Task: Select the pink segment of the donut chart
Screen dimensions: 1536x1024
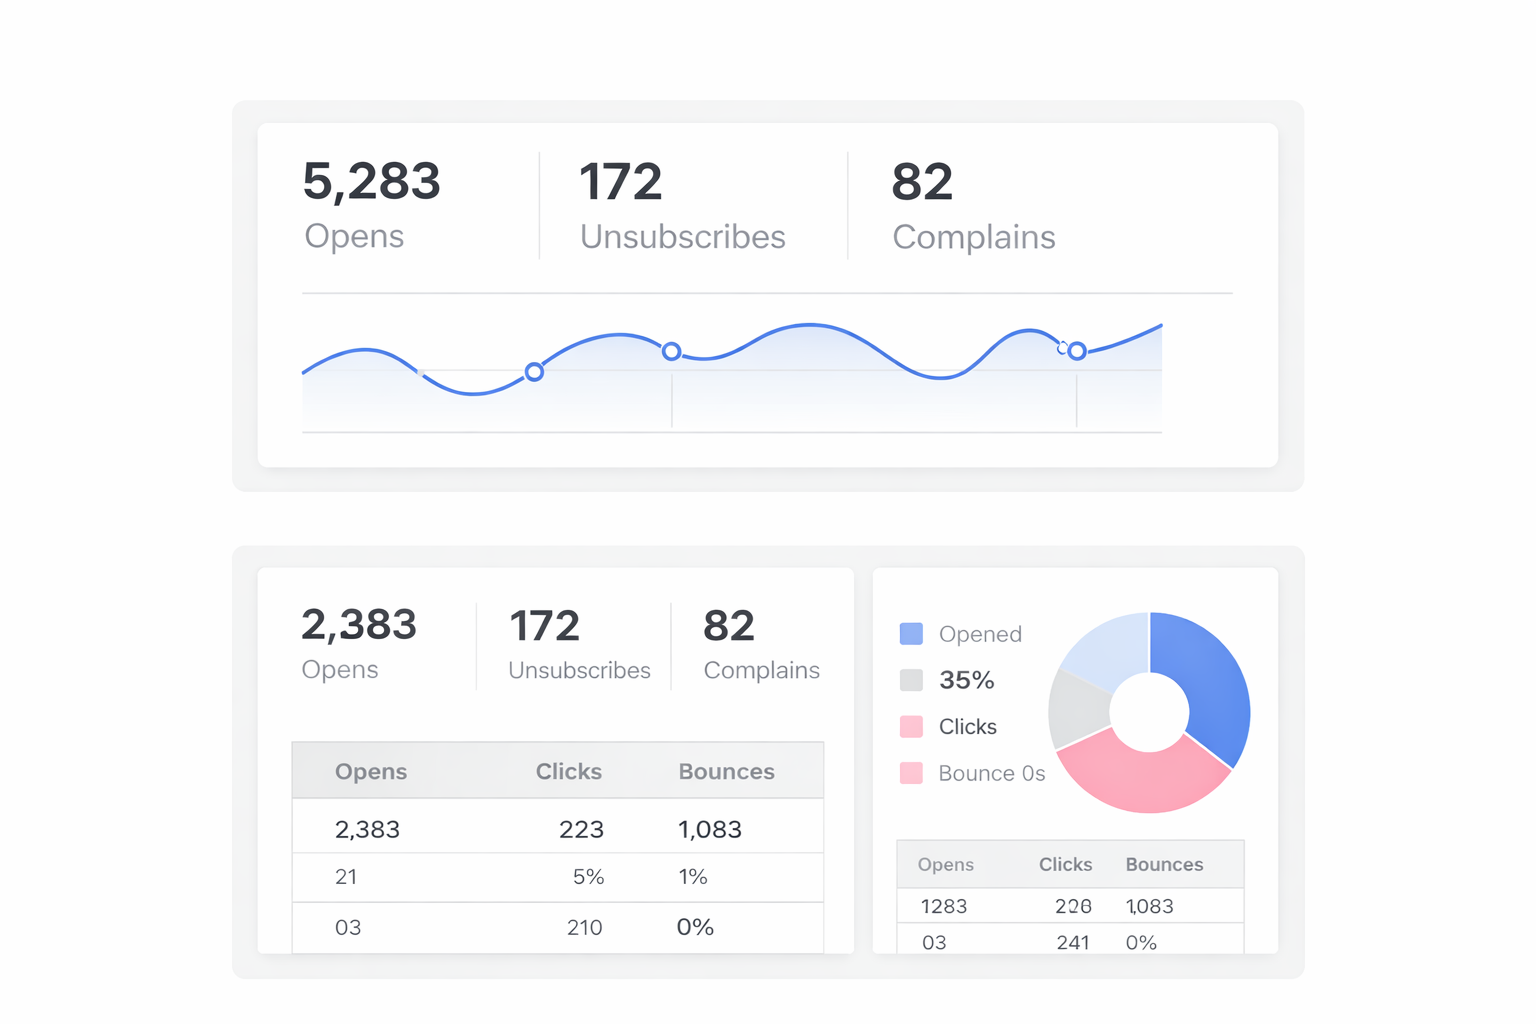Action: 1145,790
